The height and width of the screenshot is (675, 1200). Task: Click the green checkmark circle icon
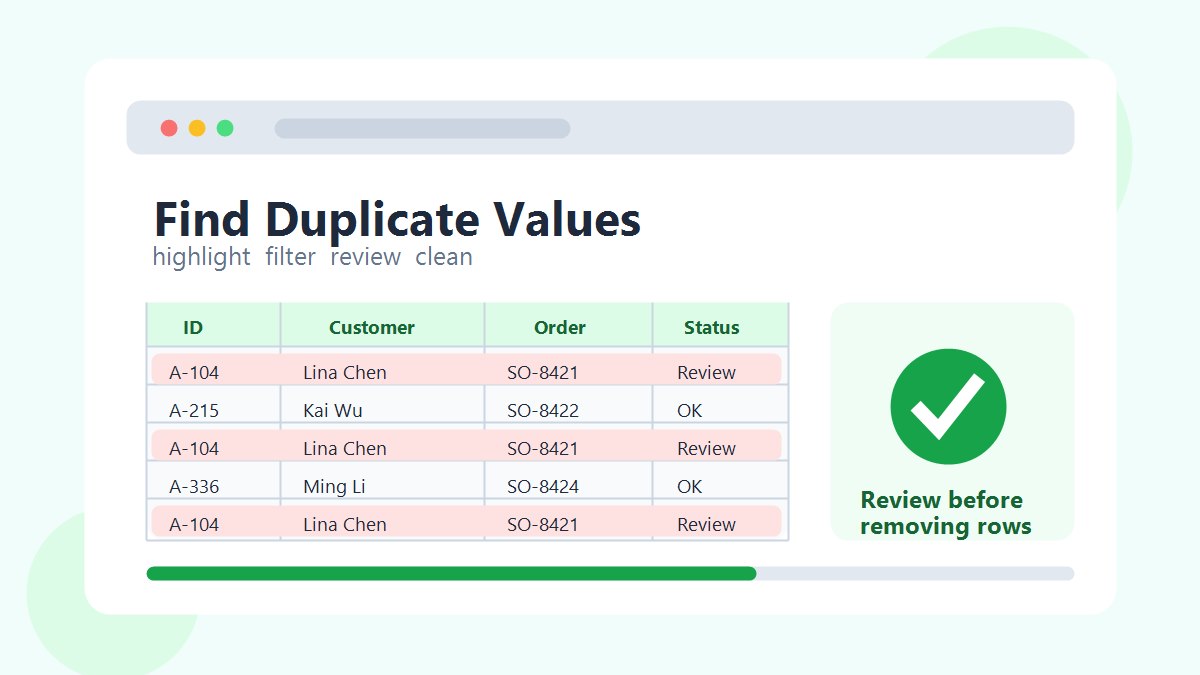point(948,406)
